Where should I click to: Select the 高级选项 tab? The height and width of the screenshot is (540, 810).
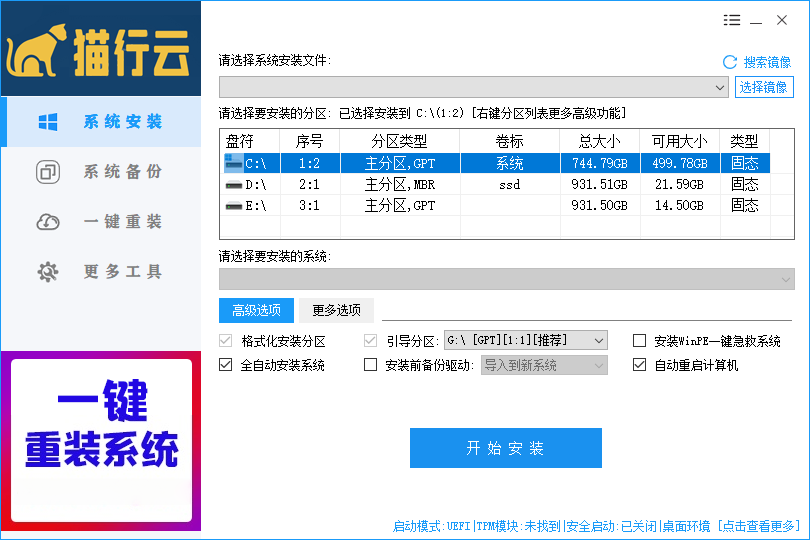coord(256,310)
